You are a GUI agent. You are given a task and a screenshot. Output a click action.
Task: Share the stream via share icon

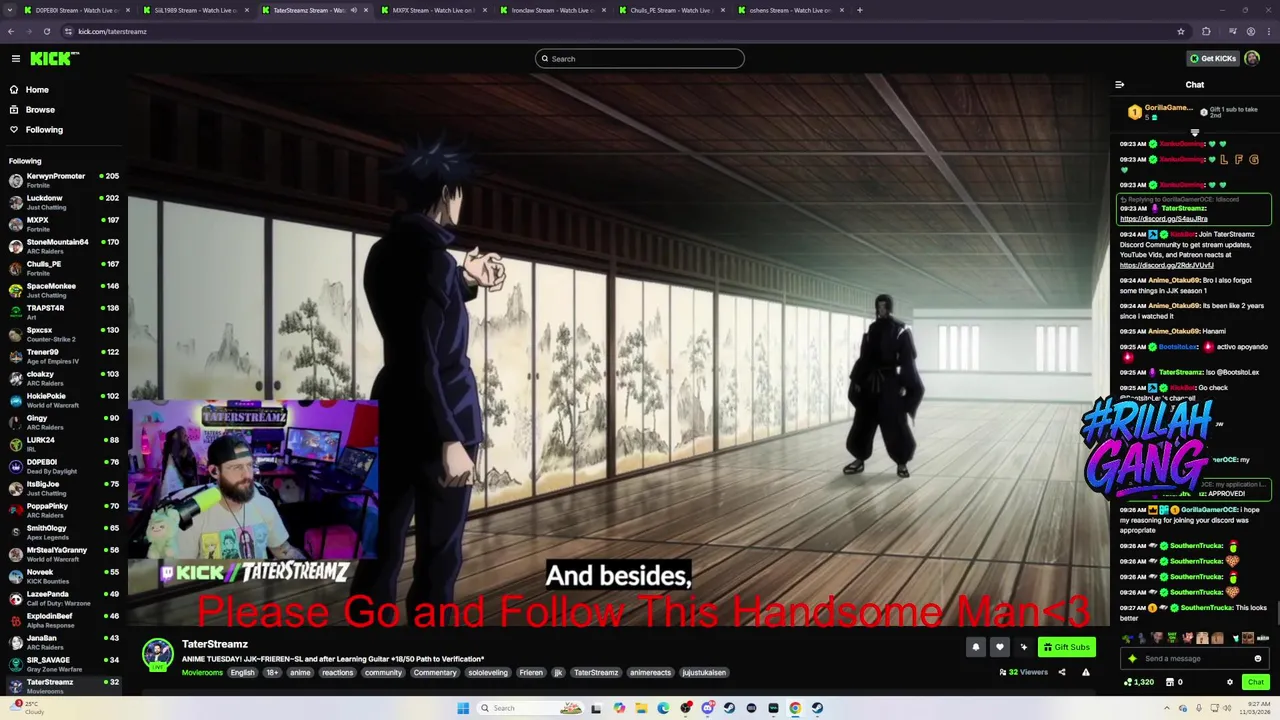(1062, 672)
